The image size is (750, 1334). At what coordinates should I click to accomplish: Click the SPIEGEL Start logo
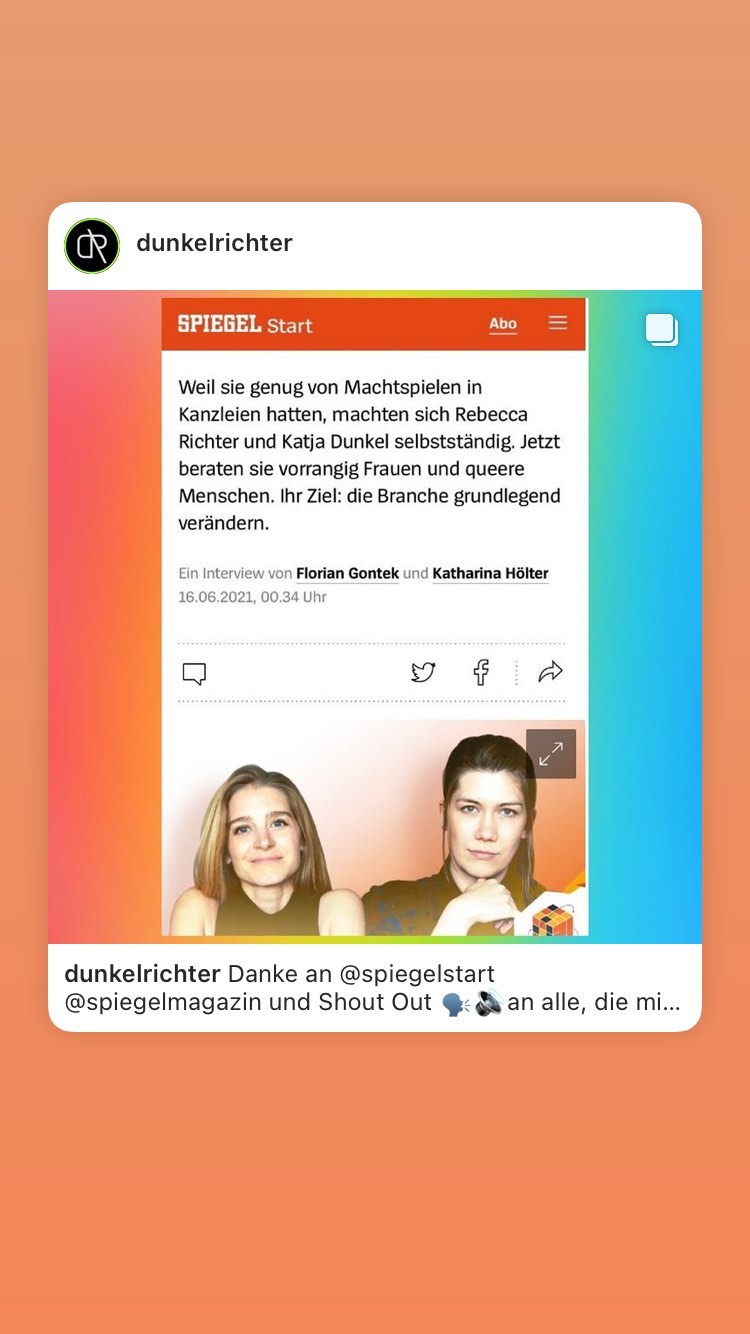[x=245, y=324]
